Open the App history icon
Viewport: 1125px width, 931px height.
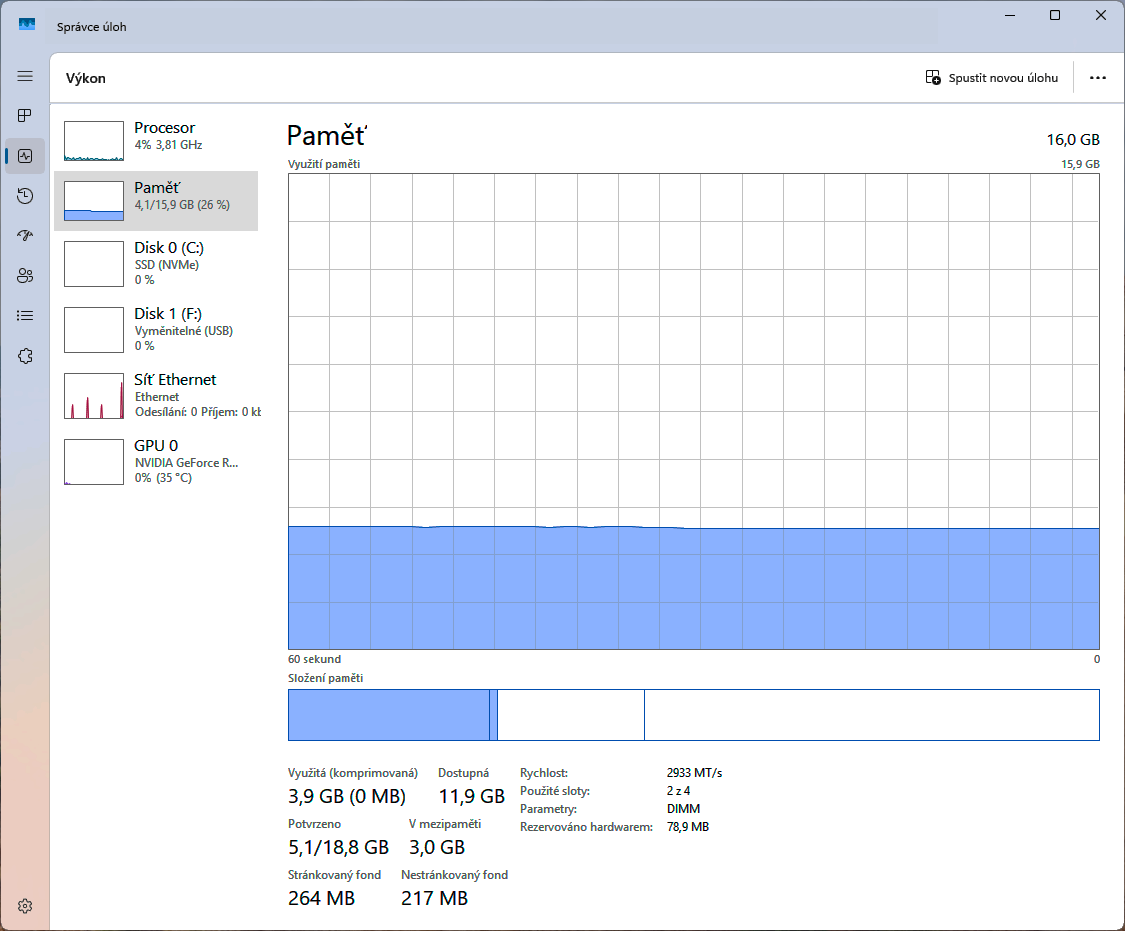[x=25, y=196]
